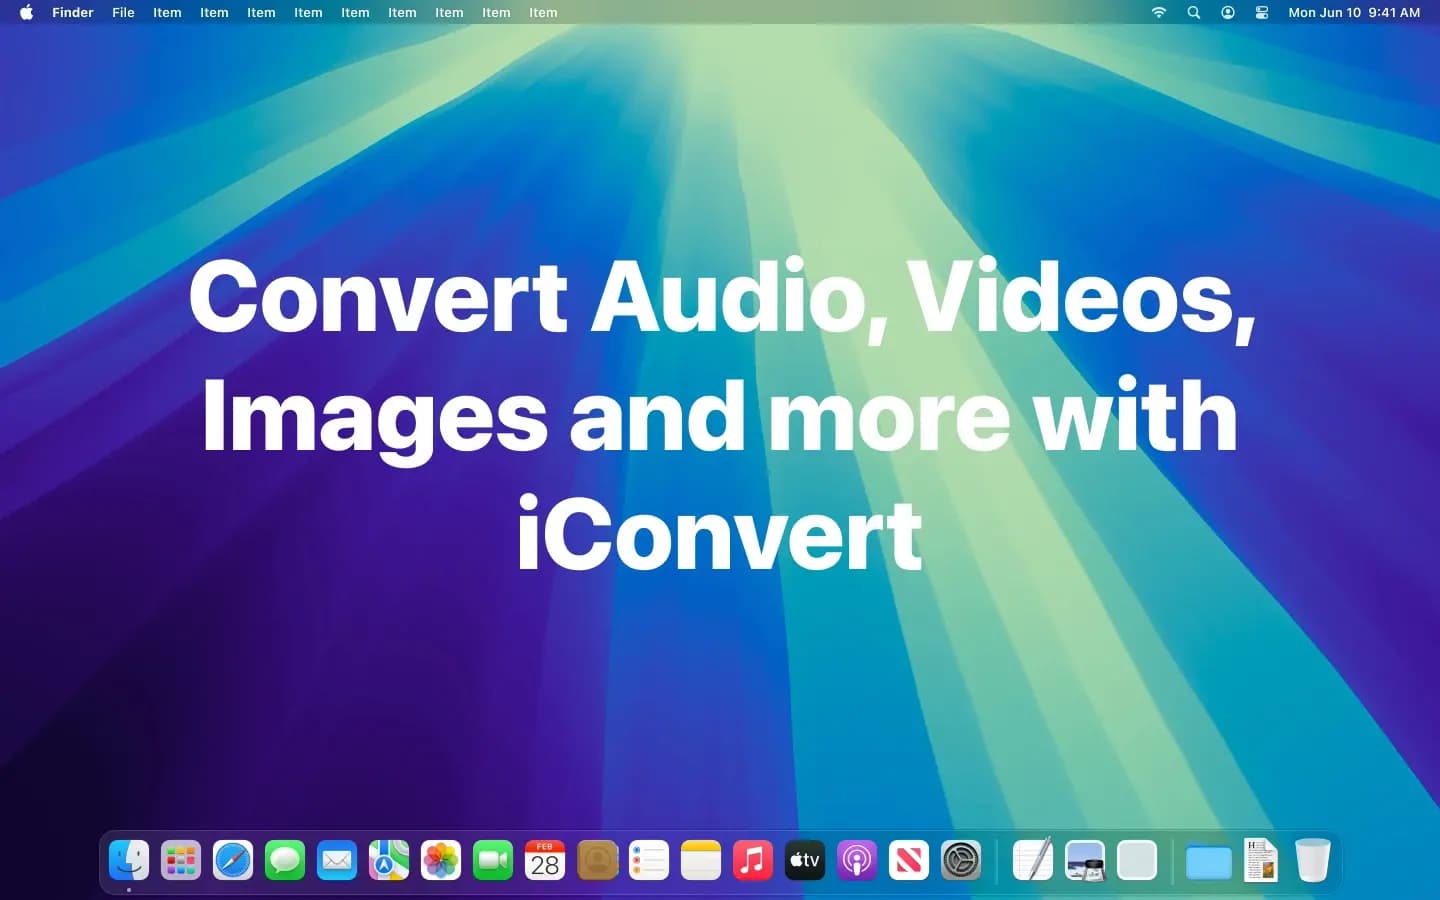Launch Maps from the dock
1440x900 pixels.
click(389, 860)
